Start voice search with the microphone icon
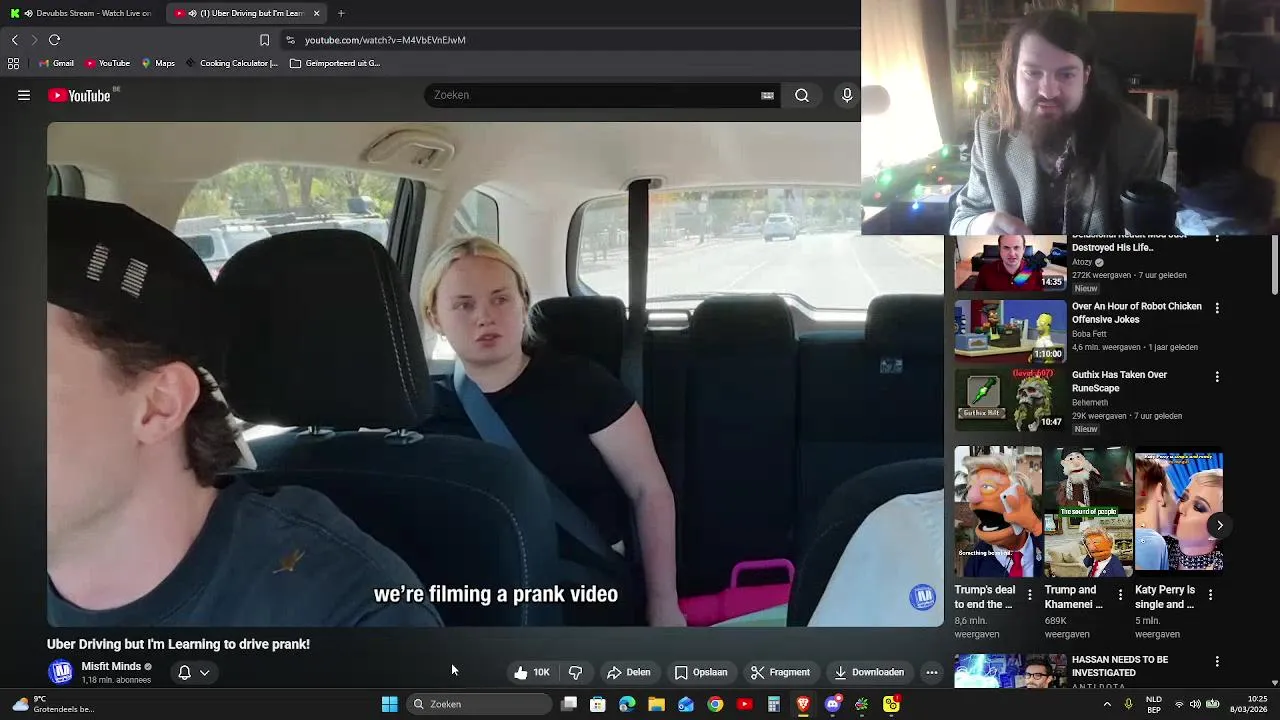The width and height of the screenshot is (1280, 720). (x=847, y=95)
